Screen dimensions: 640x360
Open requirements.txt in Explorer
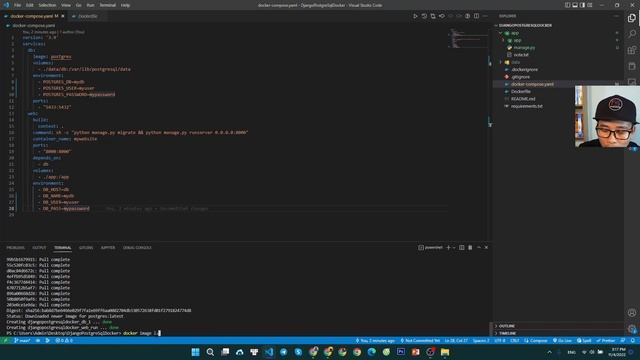[527, 106]
